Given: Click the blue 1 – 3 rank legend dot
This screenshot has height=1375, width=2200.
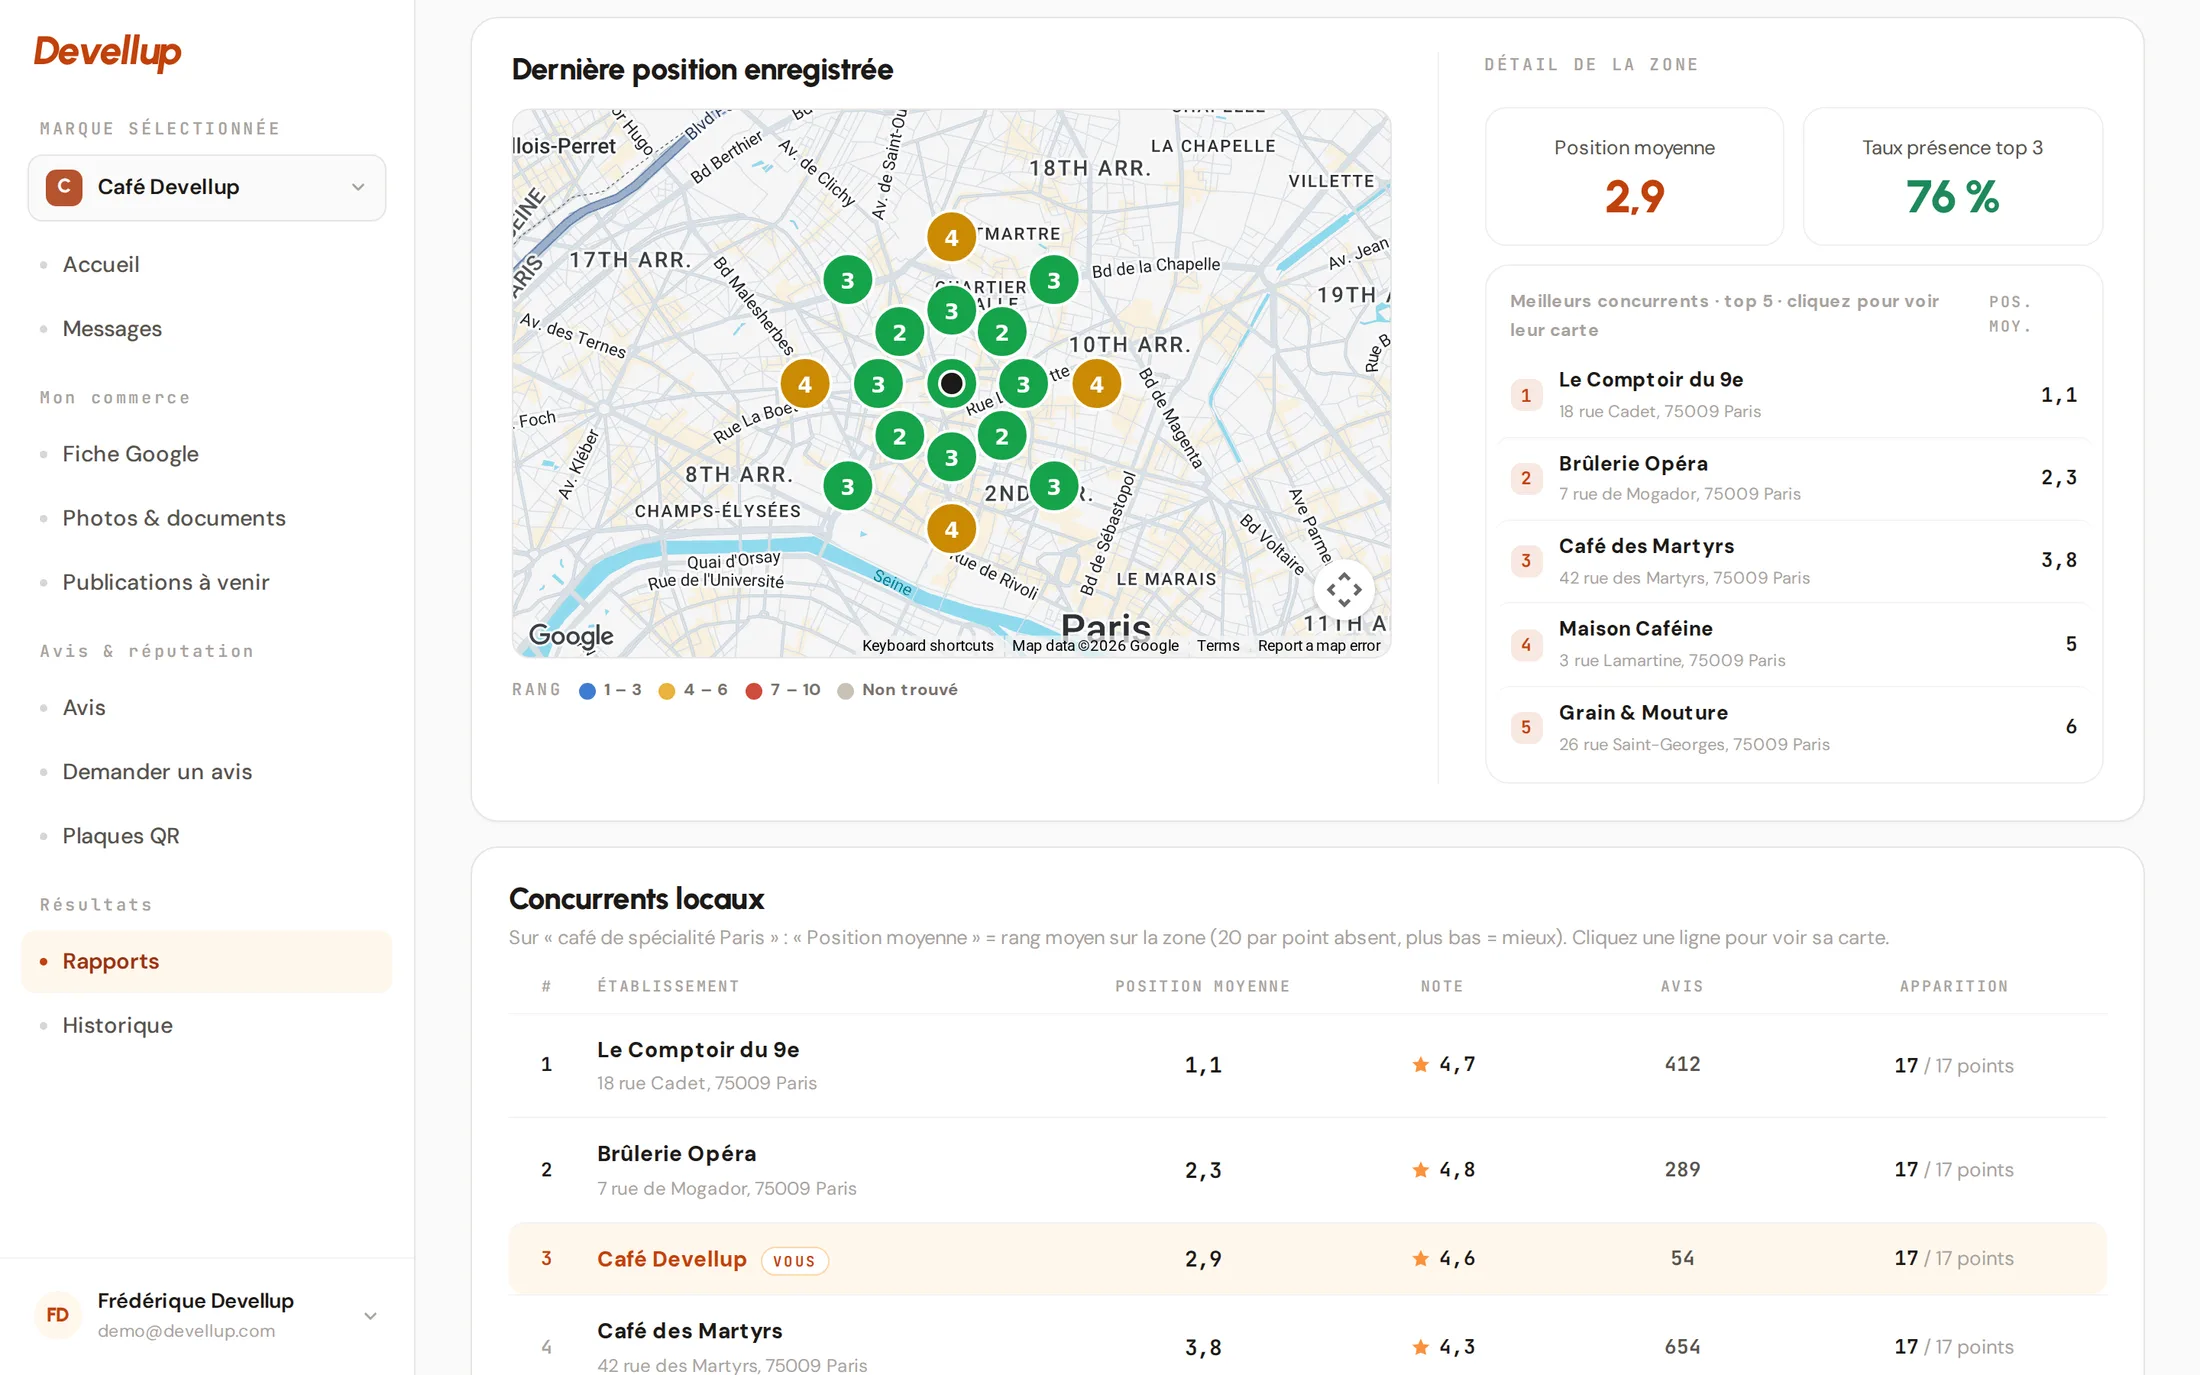Looking at the screenshot, I should point(588,691).
